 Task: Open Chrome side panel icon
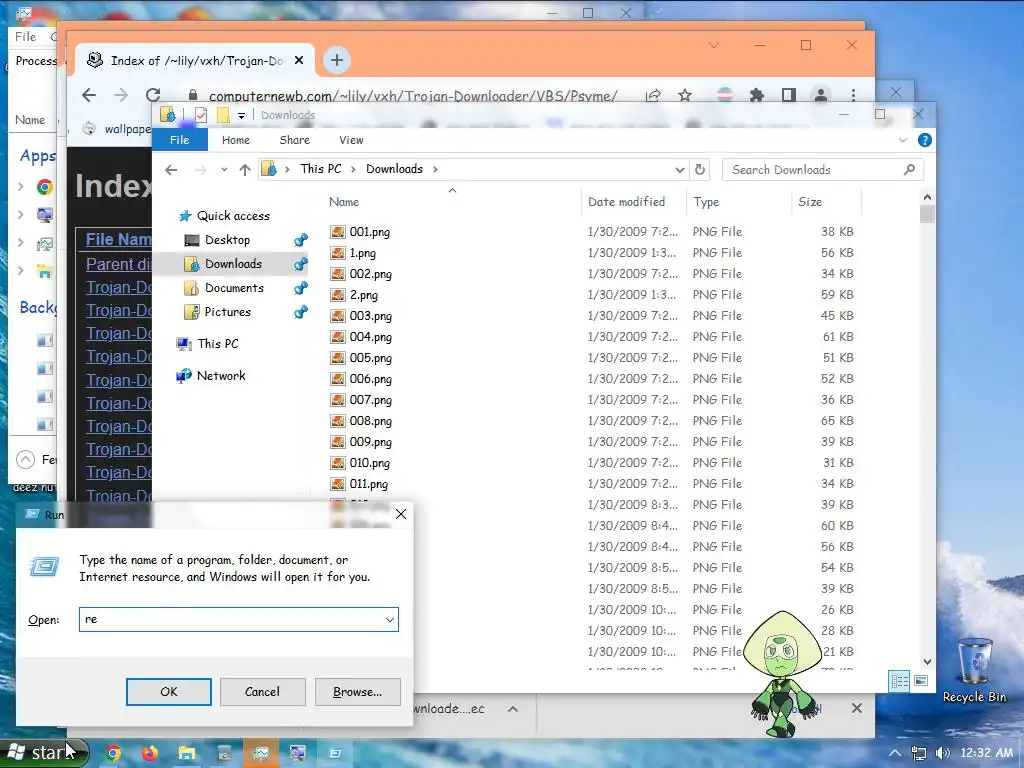[x=788, y=95]
